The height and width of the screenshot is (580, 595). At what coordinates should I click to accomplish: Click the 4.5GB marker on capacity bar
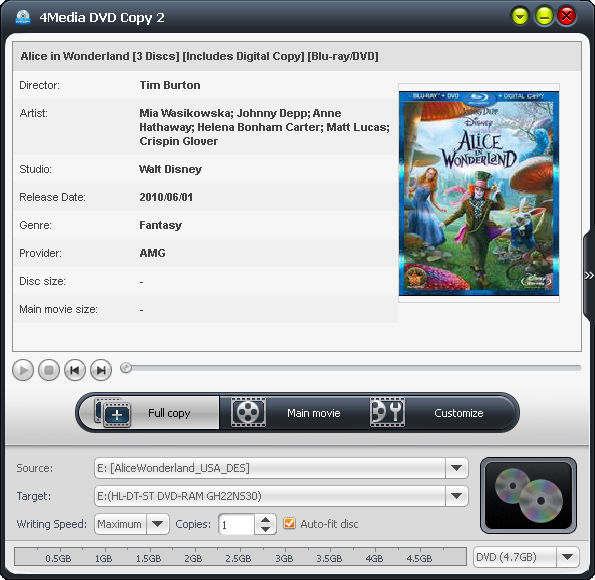pos(419,558)
